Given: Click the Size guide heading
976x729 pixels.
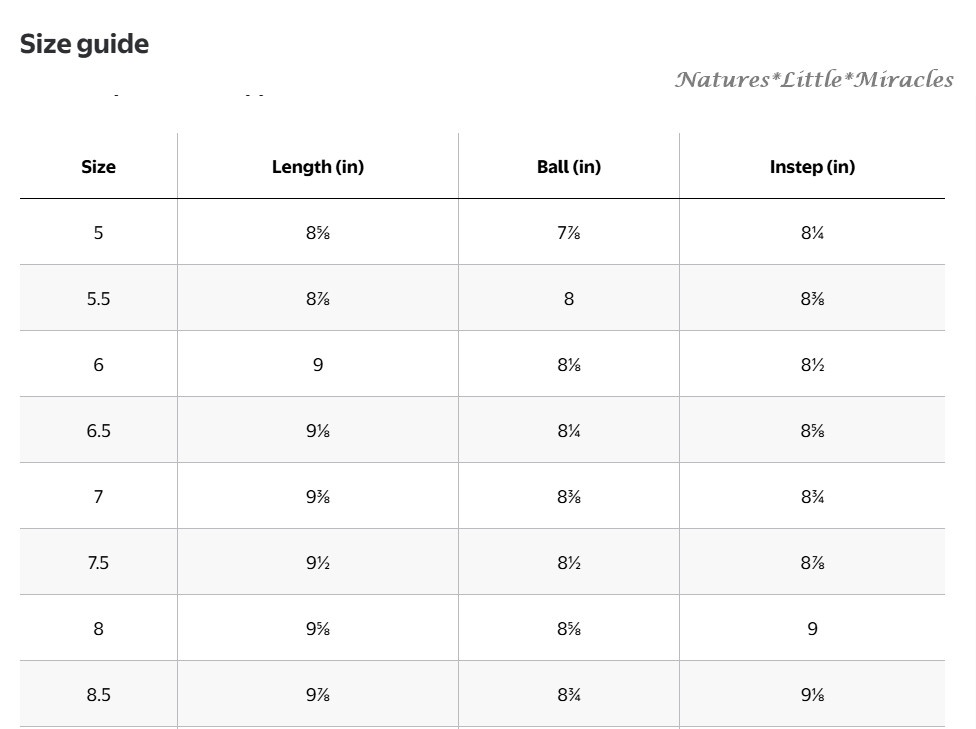Looking at the screenshot, I should point(84,44).
